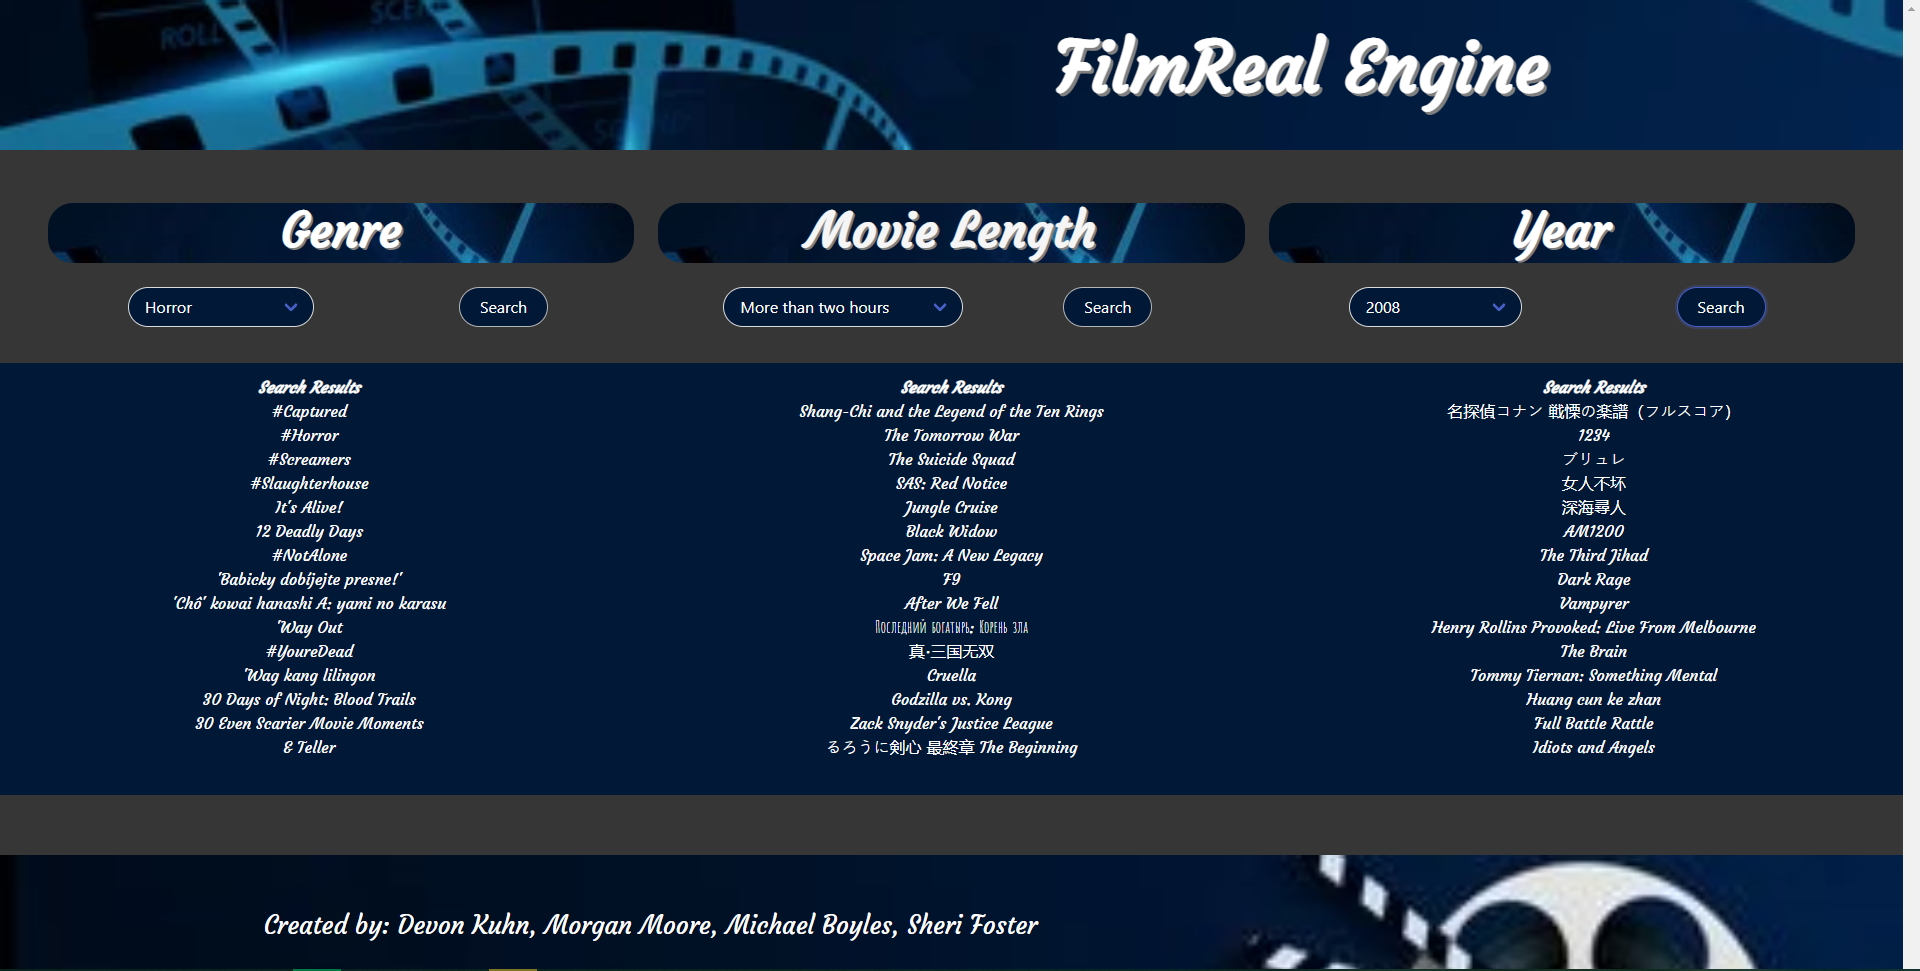Select 'Shang-Chi and the Legend of the Ten Rings'
The image size is (1920, 971).
pos(952,411)
